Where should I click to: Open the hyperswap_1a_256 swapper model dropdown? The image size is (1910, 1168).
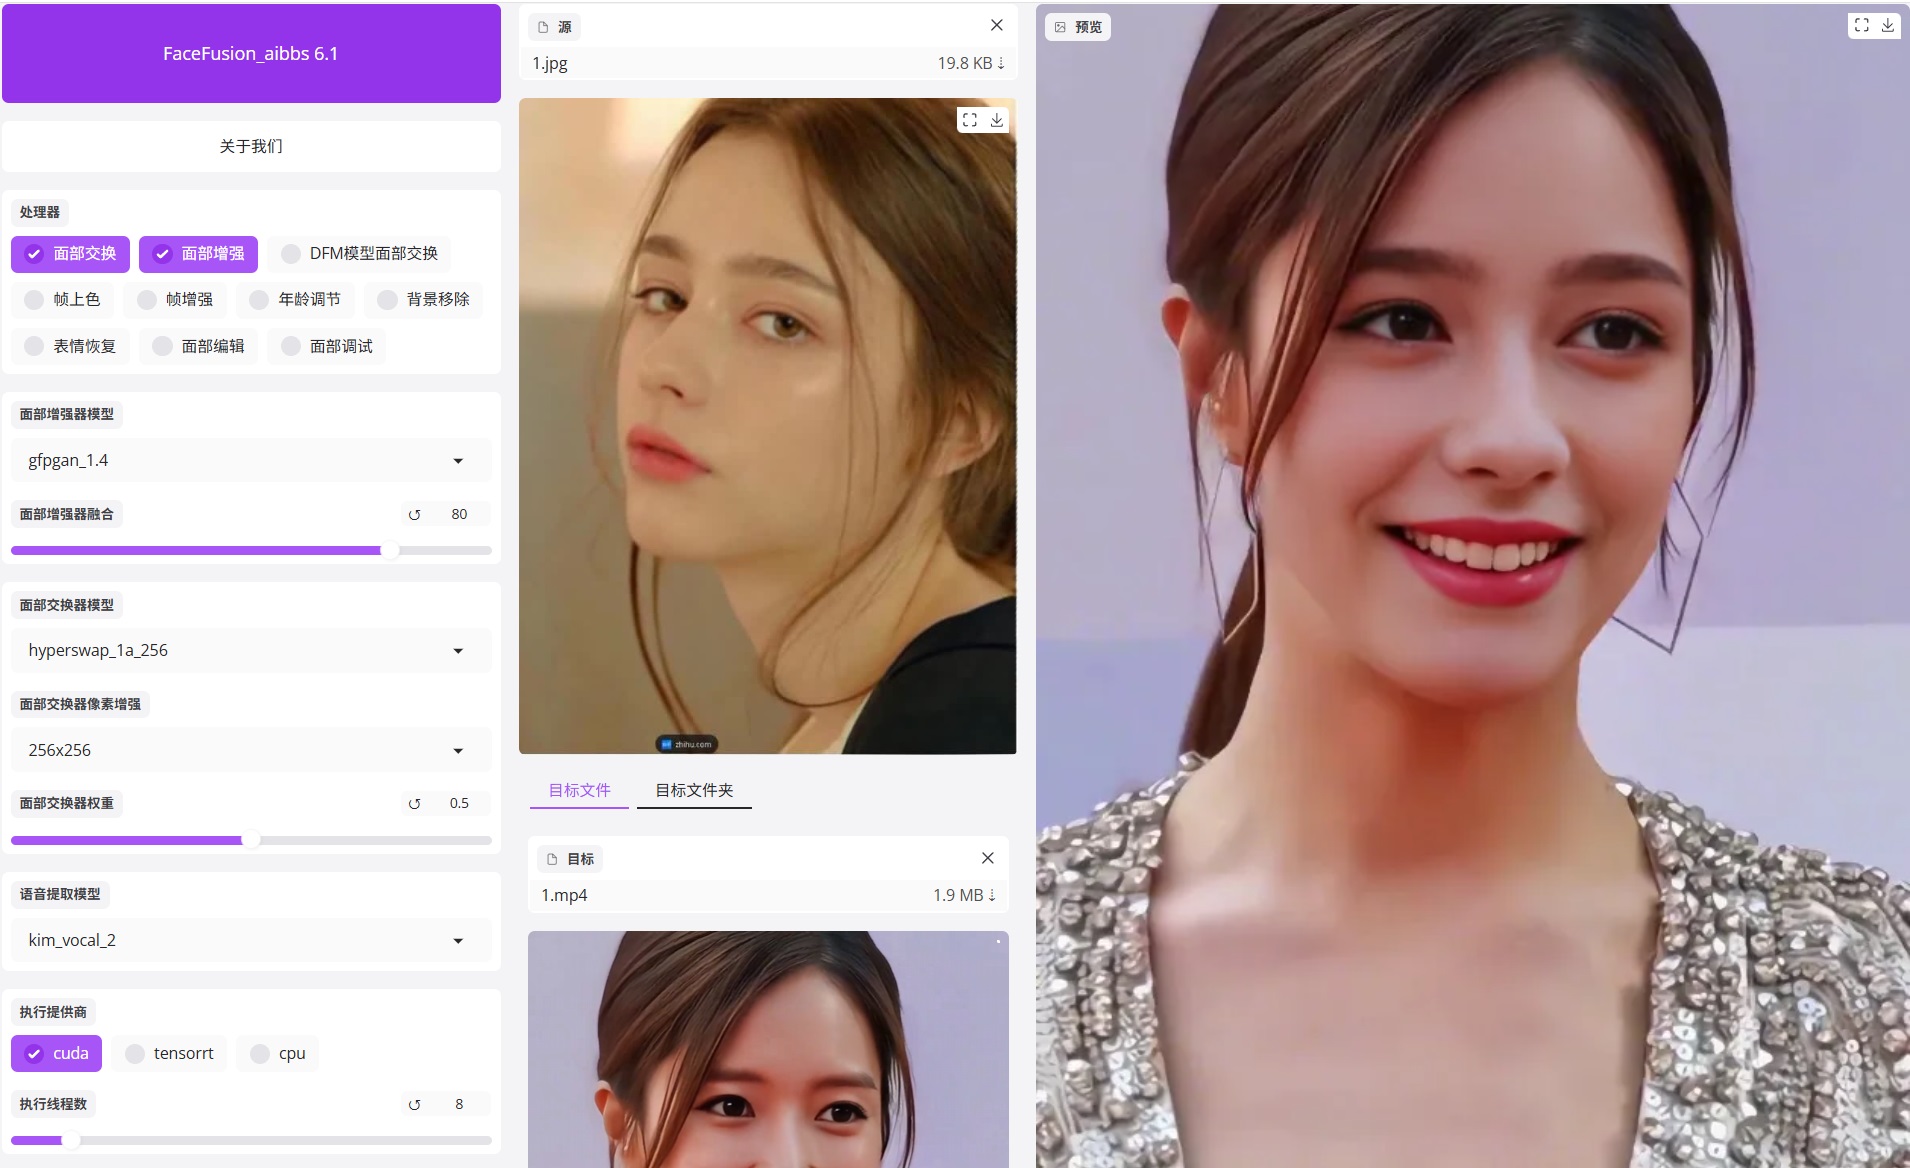pos(250,651)
